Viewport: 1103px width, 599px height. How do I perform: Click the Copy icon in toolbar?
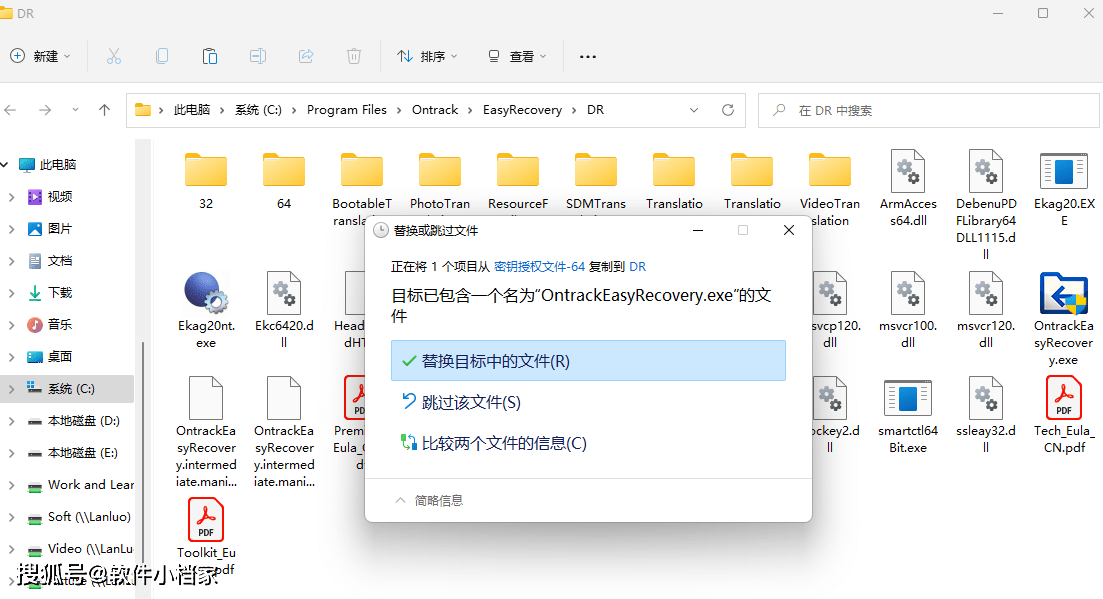162,56
